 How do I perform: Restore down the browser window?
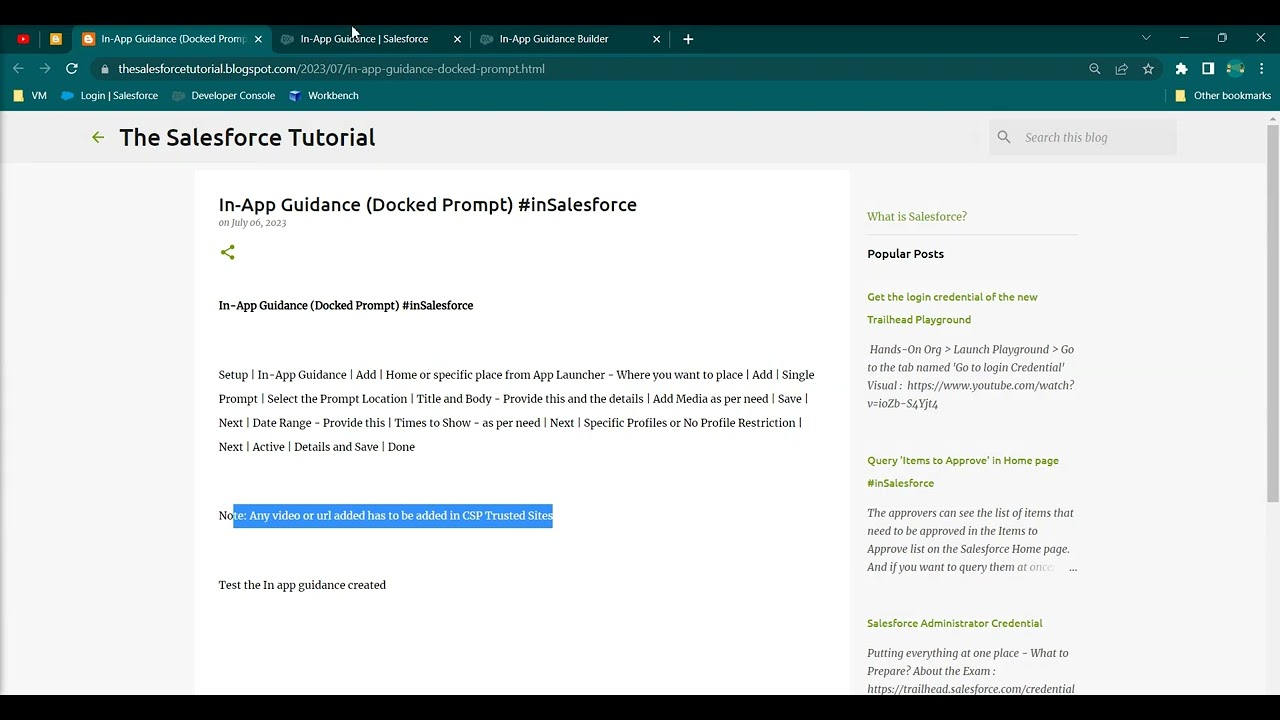pyautogui.click(x=1222, y=38)
